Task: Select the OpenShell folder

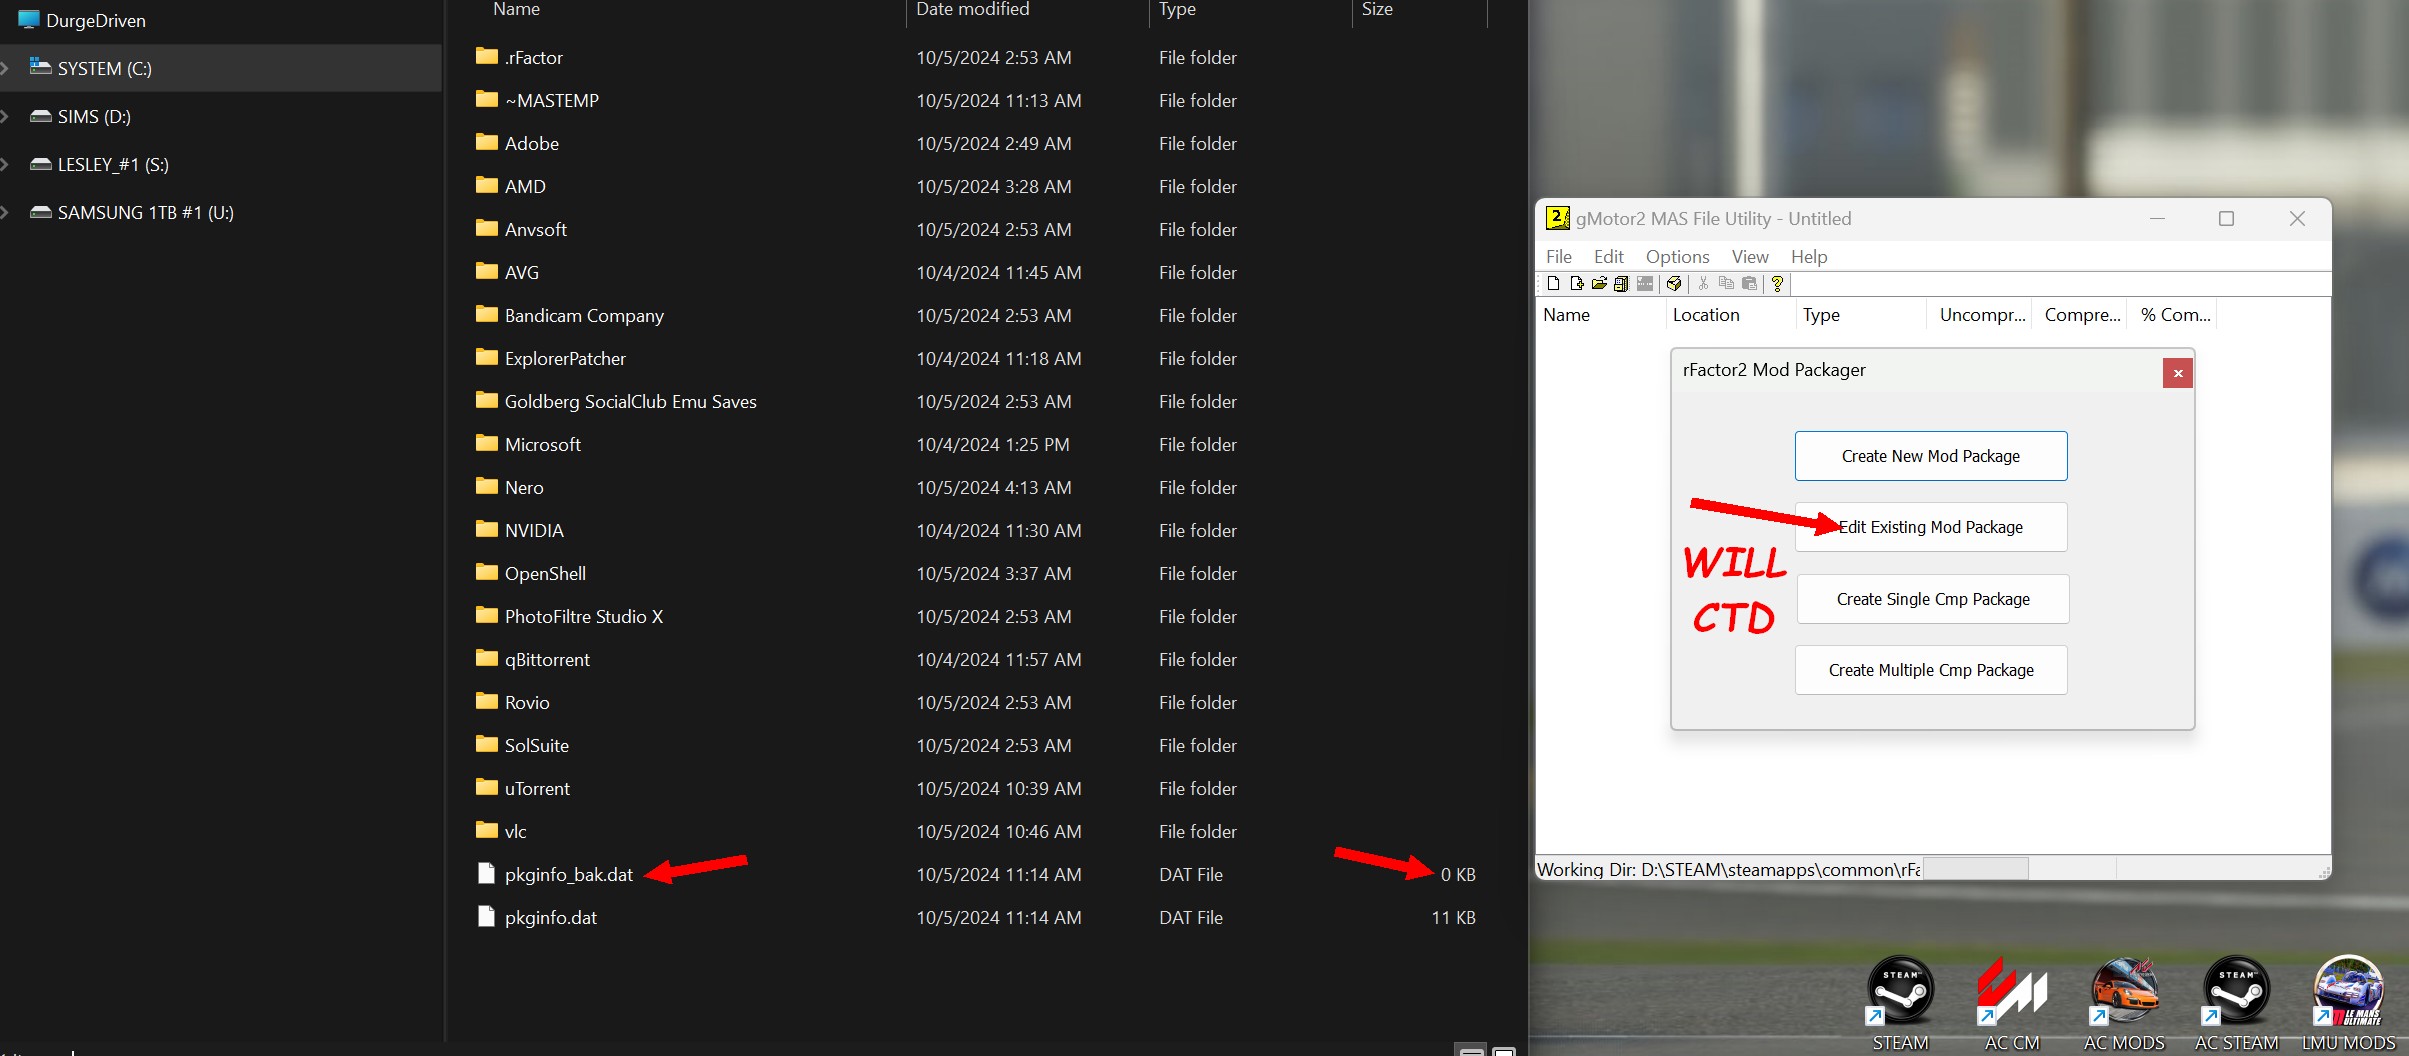Action: click(980, 573)
